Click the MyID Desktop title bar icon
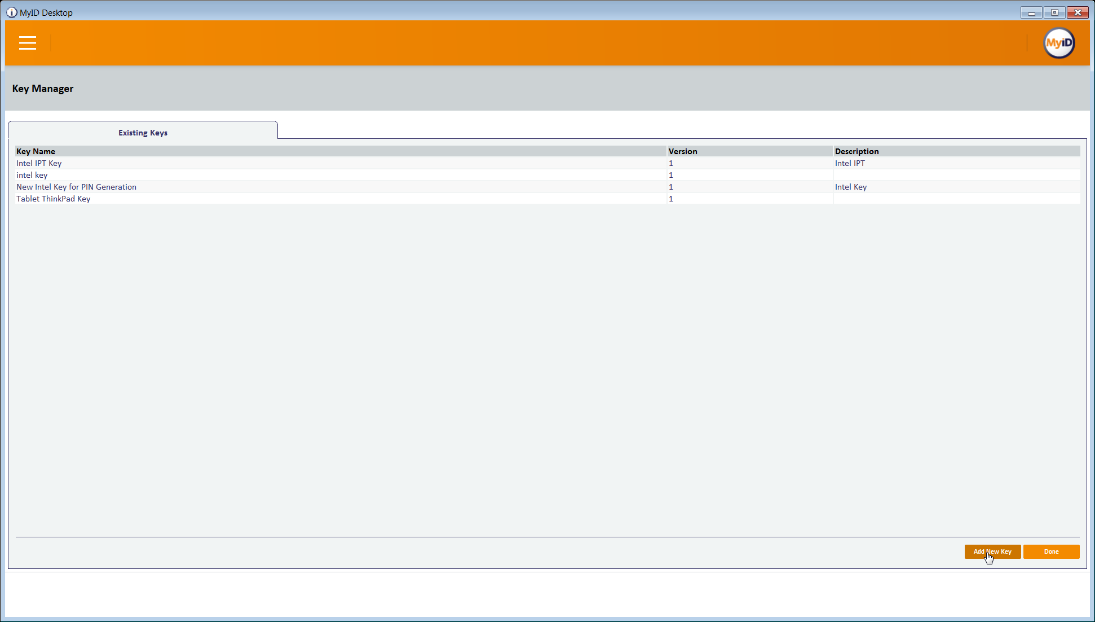The width and height of the screenshot is (1095, 622). [11, 13]
